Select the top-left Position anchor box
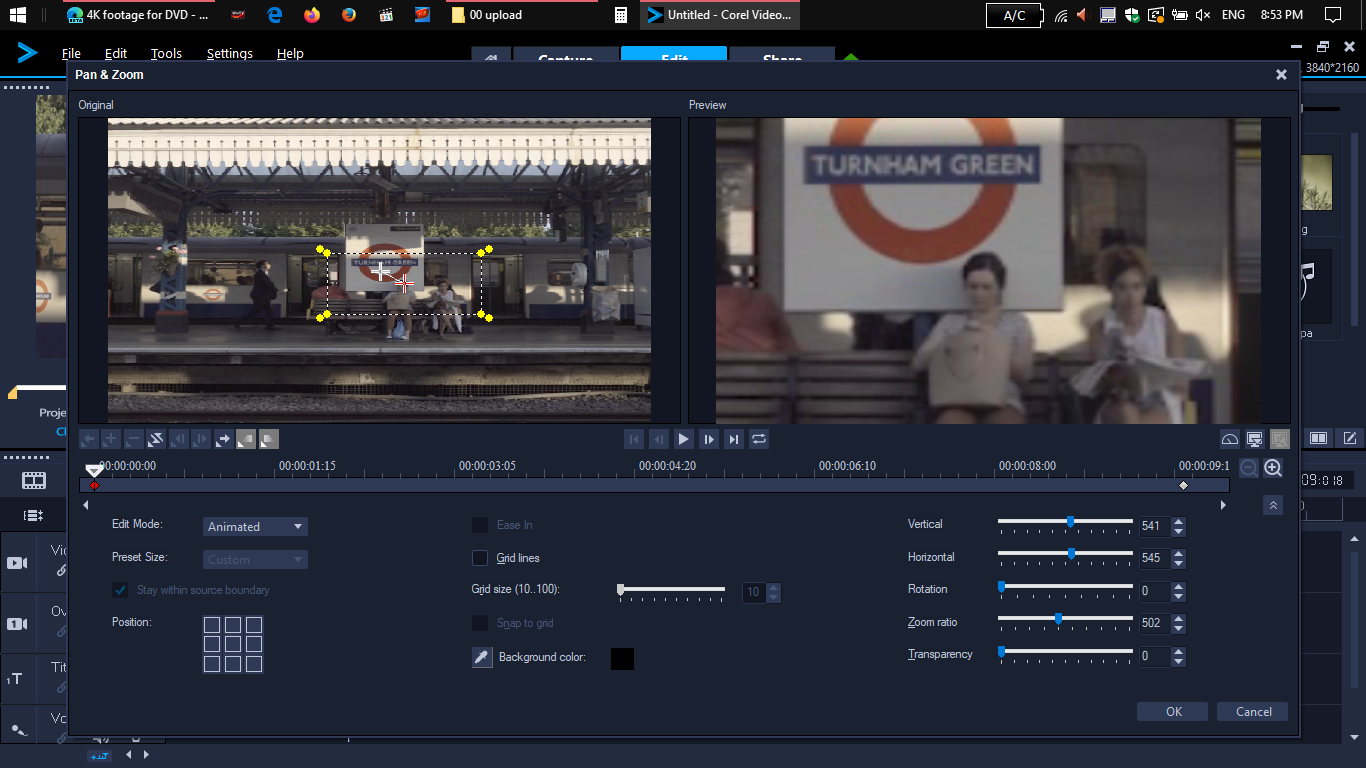Viewport: 1366px width, 768px height. click(x=212, y=625)
